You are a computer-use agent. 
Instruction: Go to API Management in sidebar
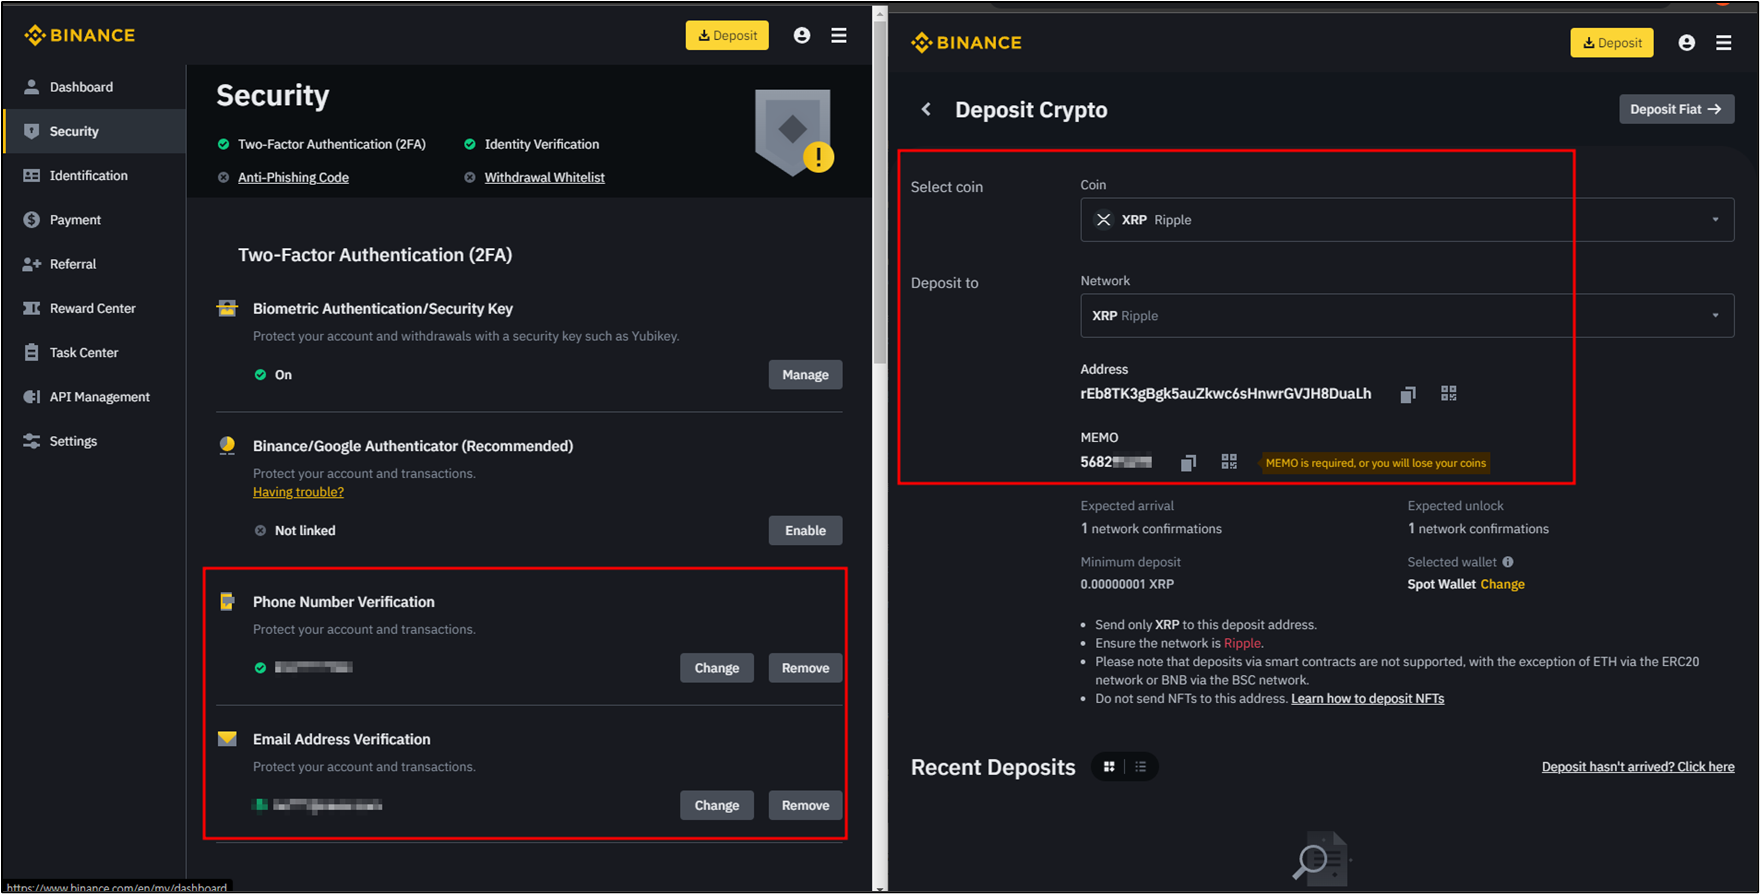(x=99, y=397)
